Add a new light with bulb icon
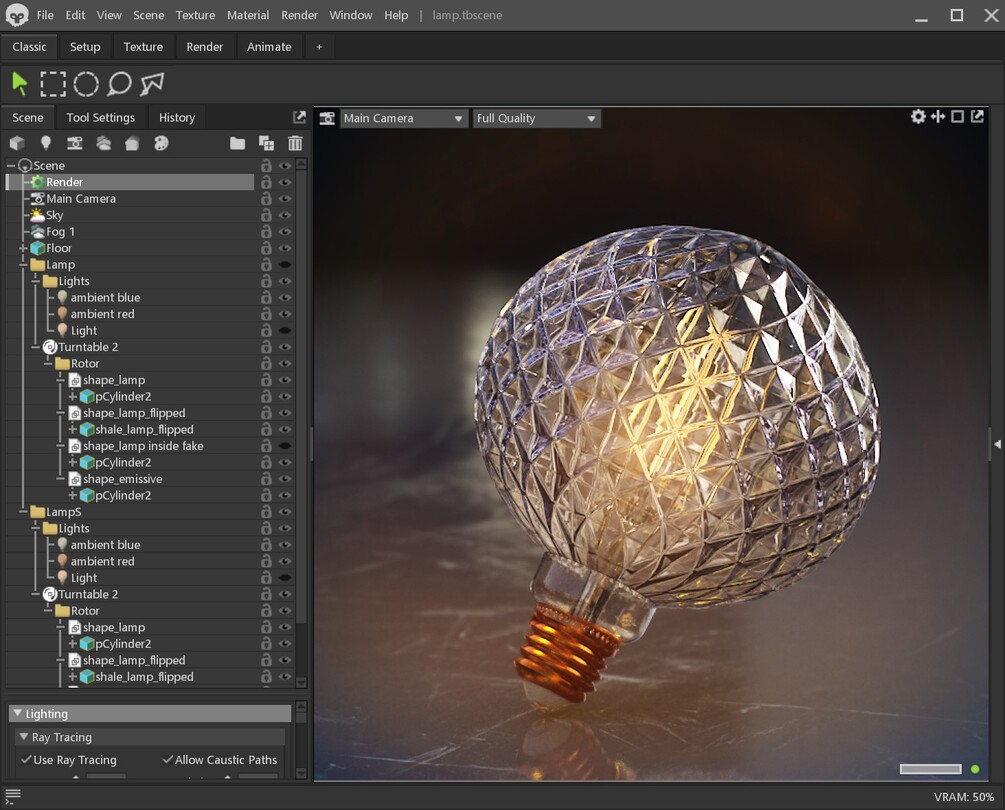Viewport: 1005px width, 810px height. point(46,143)
